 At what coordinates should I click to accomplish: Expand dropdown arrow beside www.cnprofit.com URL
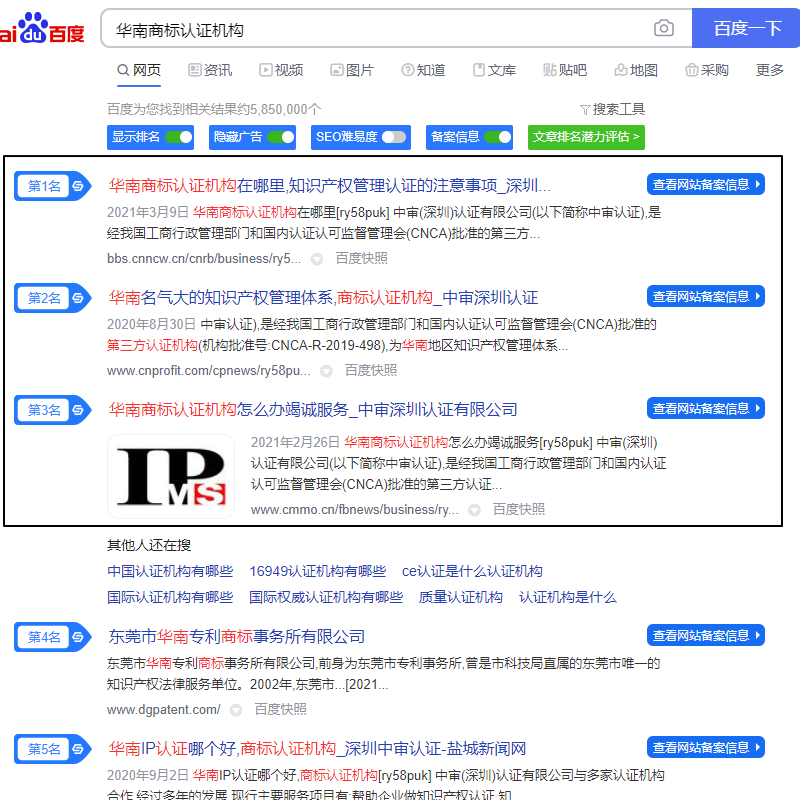[x=326, y=371]
